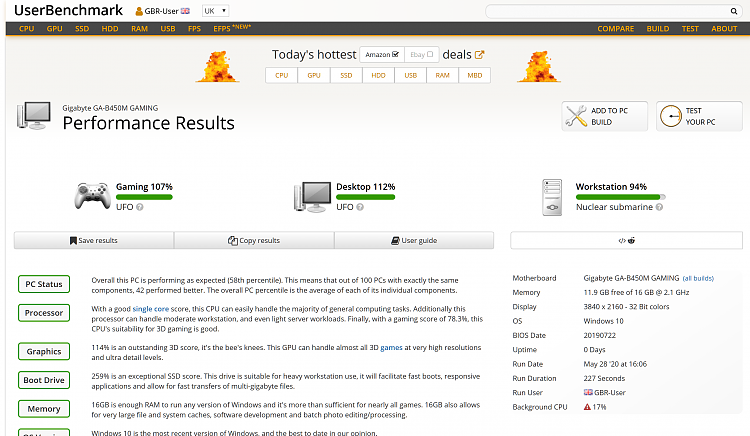Click the Graphics button
Image resolution: width=750 pixels, height=436 pixels.
point(44,351)
